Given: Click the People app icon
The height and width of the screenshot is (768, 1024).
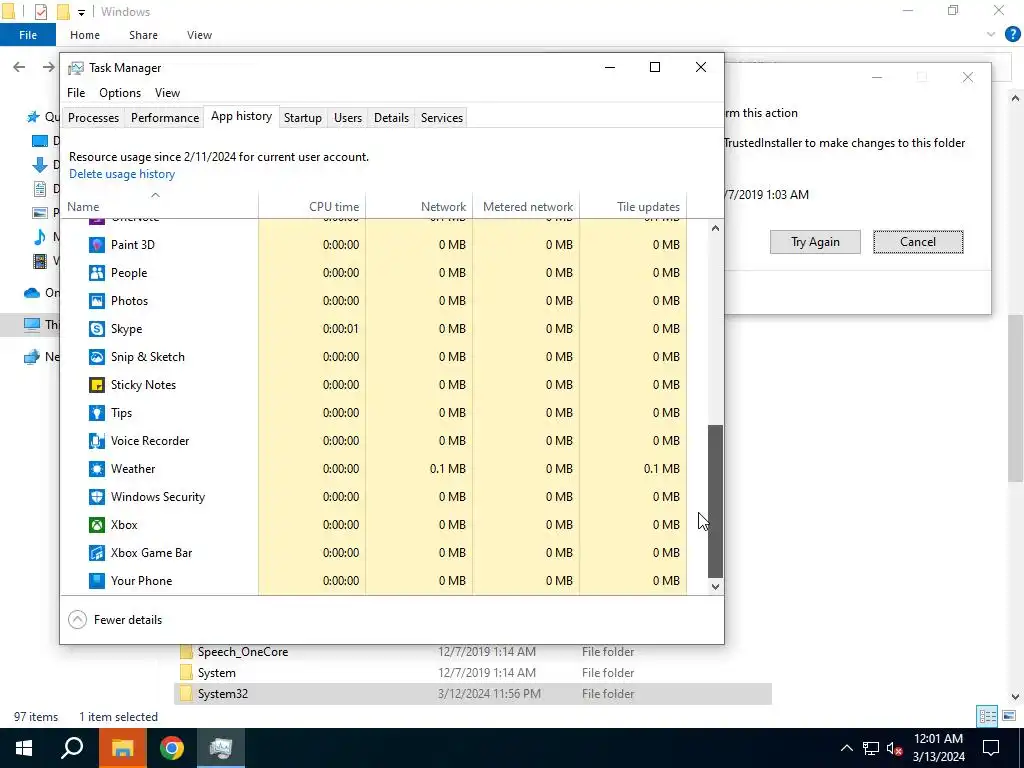Looking at the screenshot, I should pos(97,273).
